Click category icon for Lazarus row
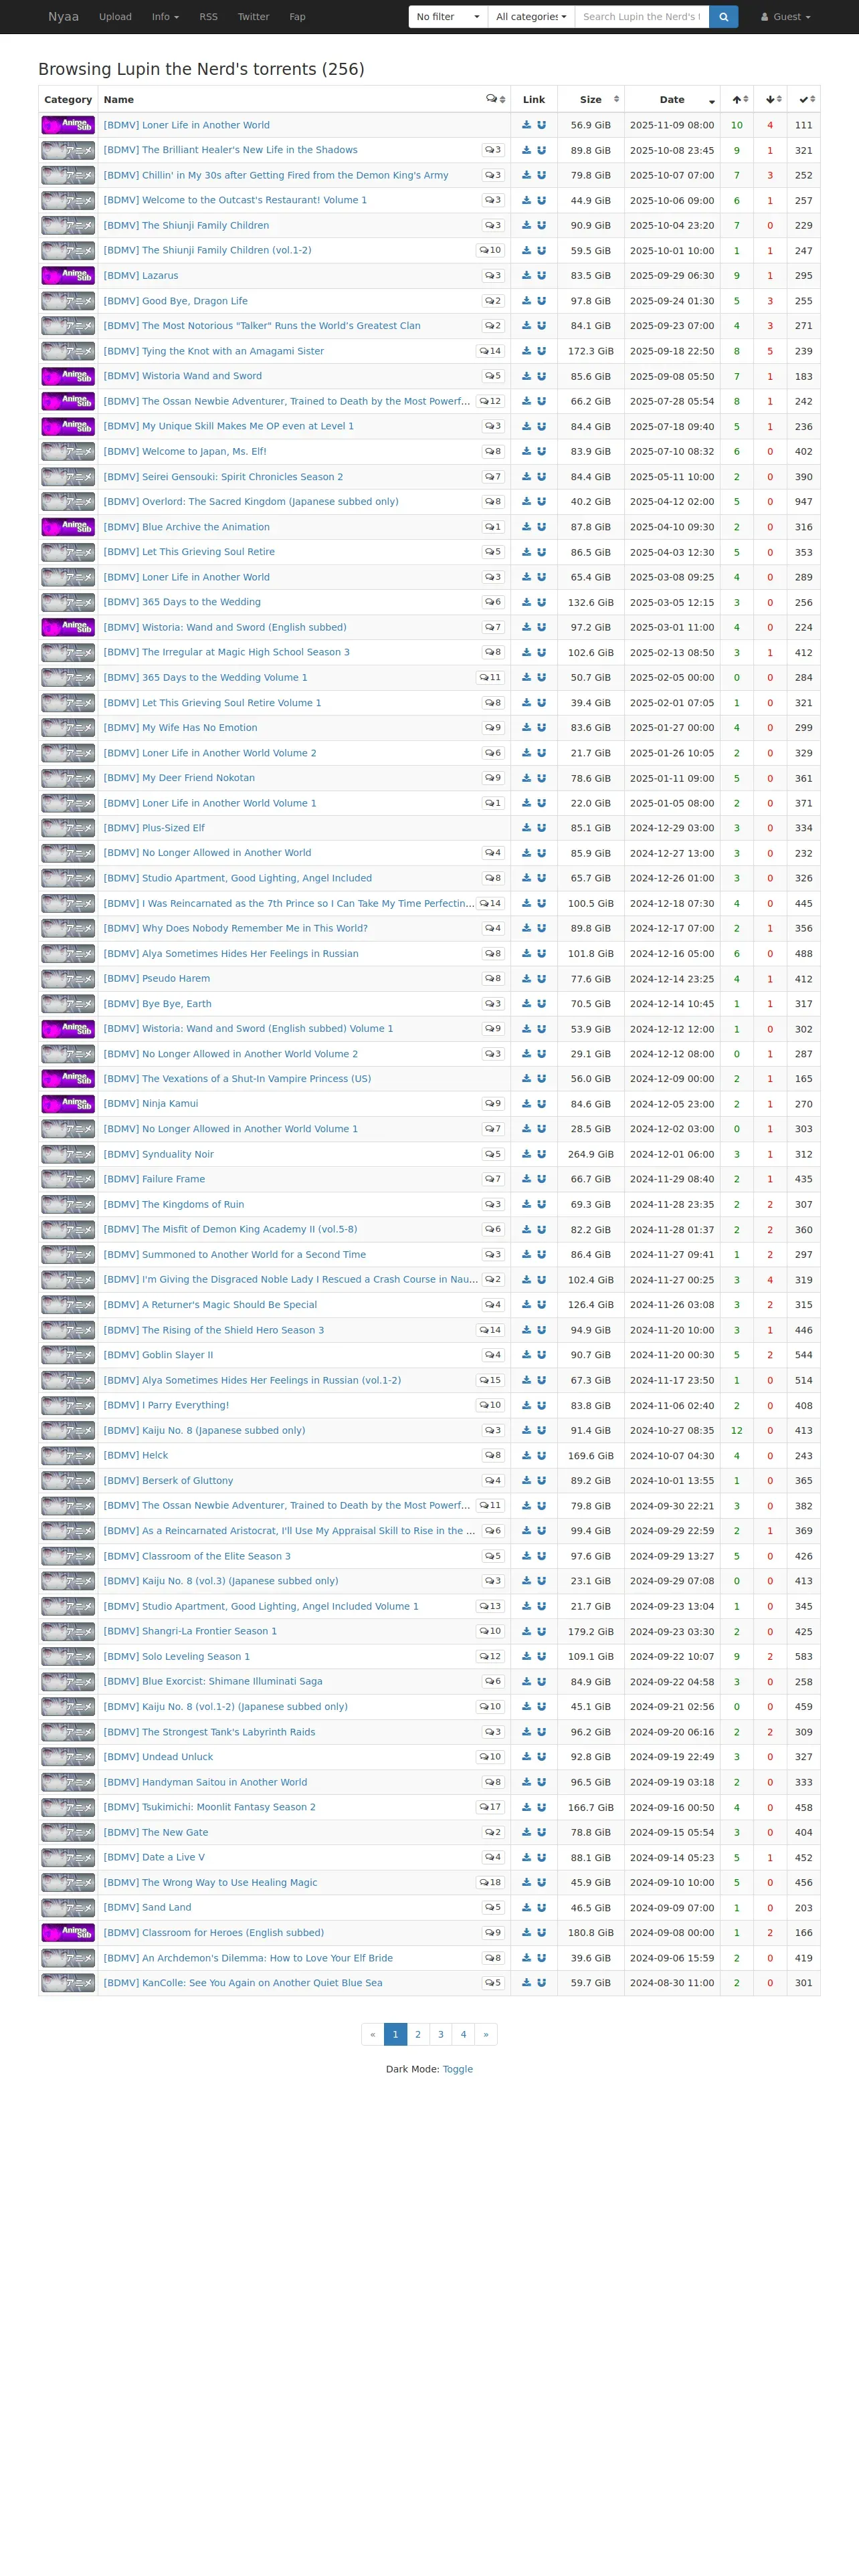 click(68, 276)
